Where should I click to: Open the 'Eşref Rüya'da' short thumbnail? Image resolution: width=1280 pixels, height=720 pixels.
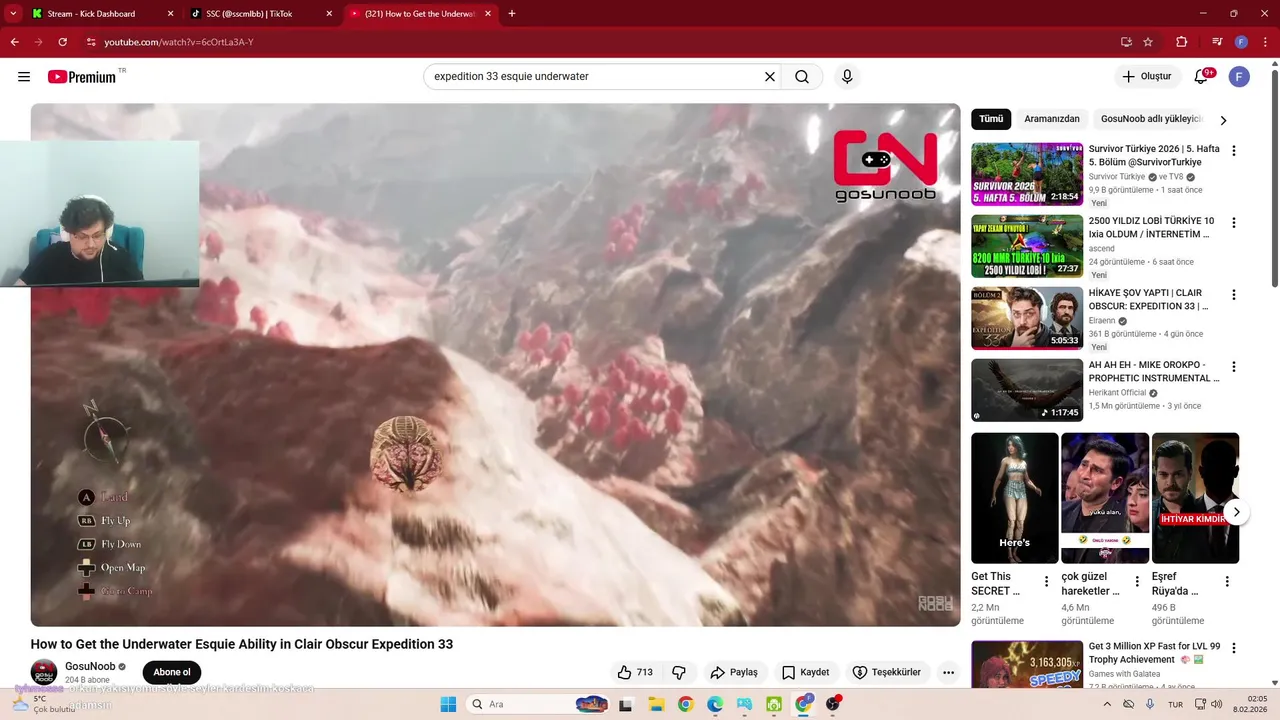tap(1195, 498)
